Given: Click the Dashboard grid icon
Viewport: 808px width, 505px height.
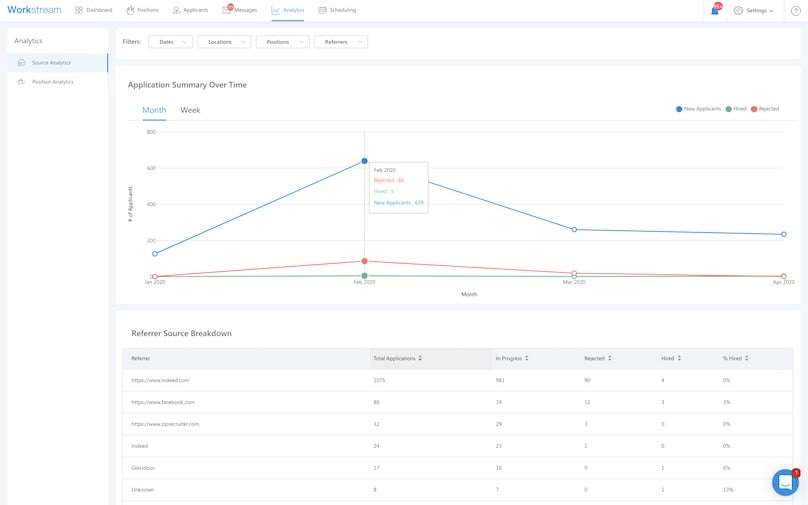Looking at the screenshot, I should click(x=79, y=10).
